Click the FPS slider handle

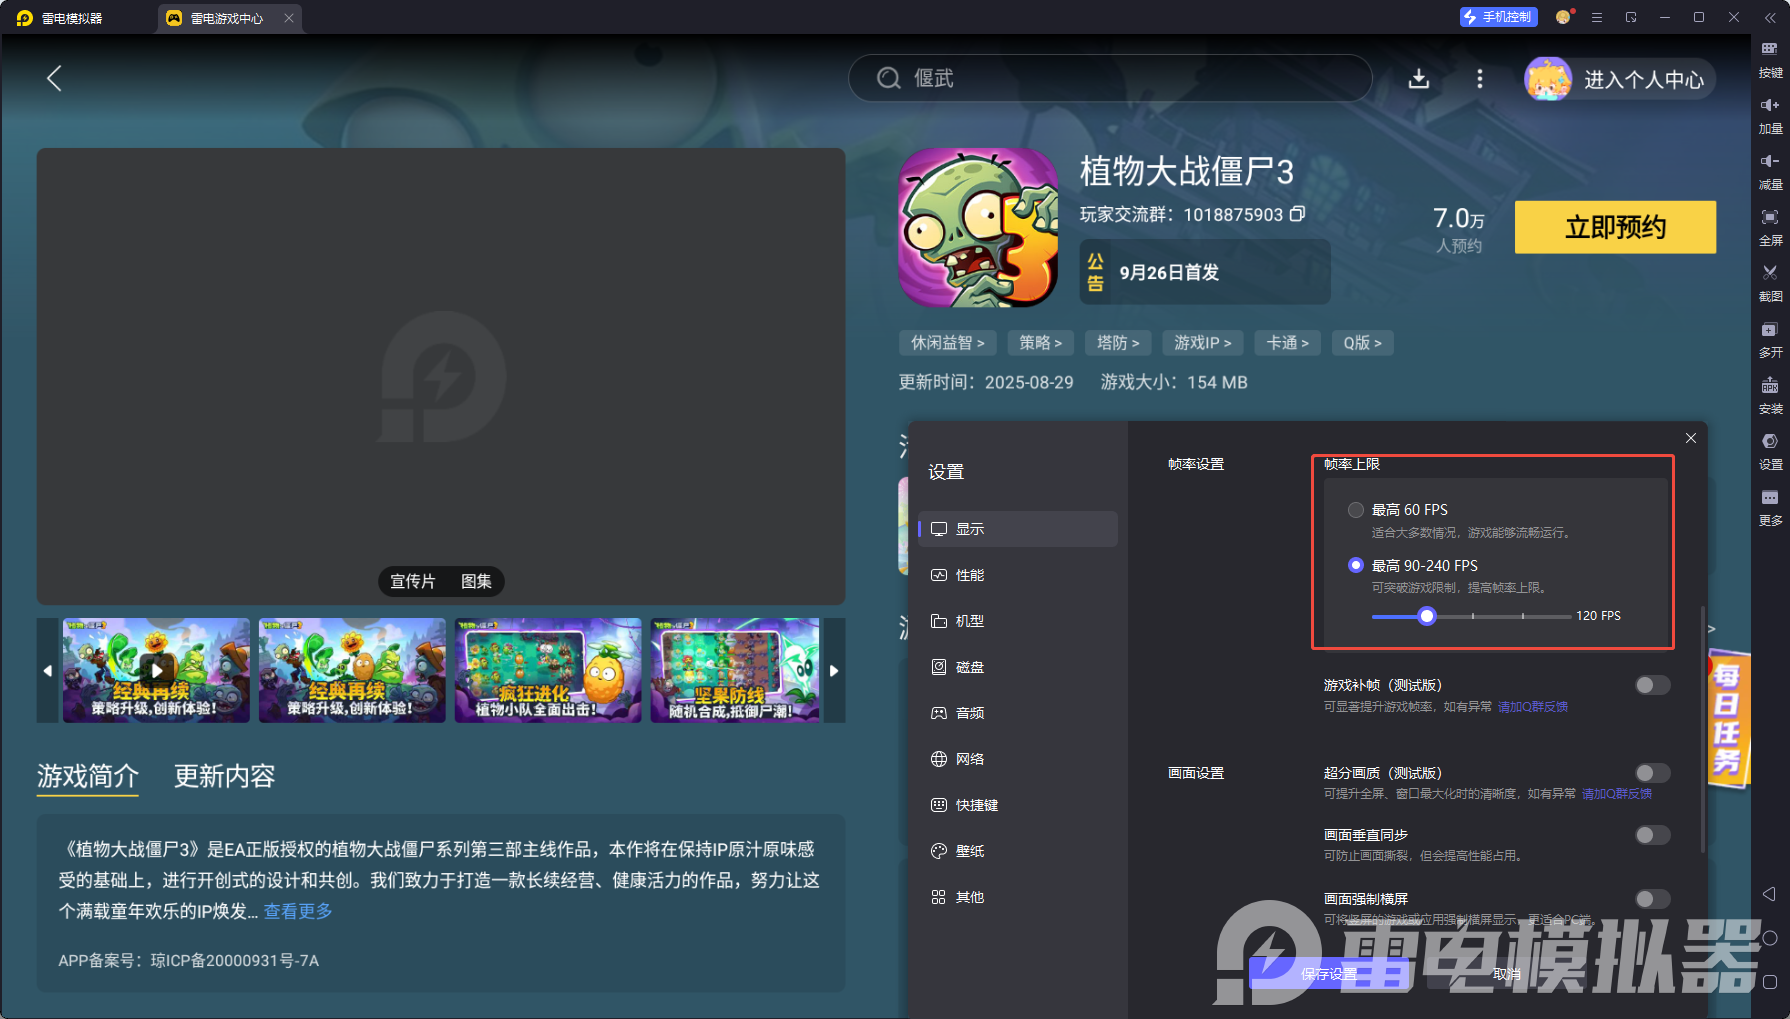click(1427, 616)
